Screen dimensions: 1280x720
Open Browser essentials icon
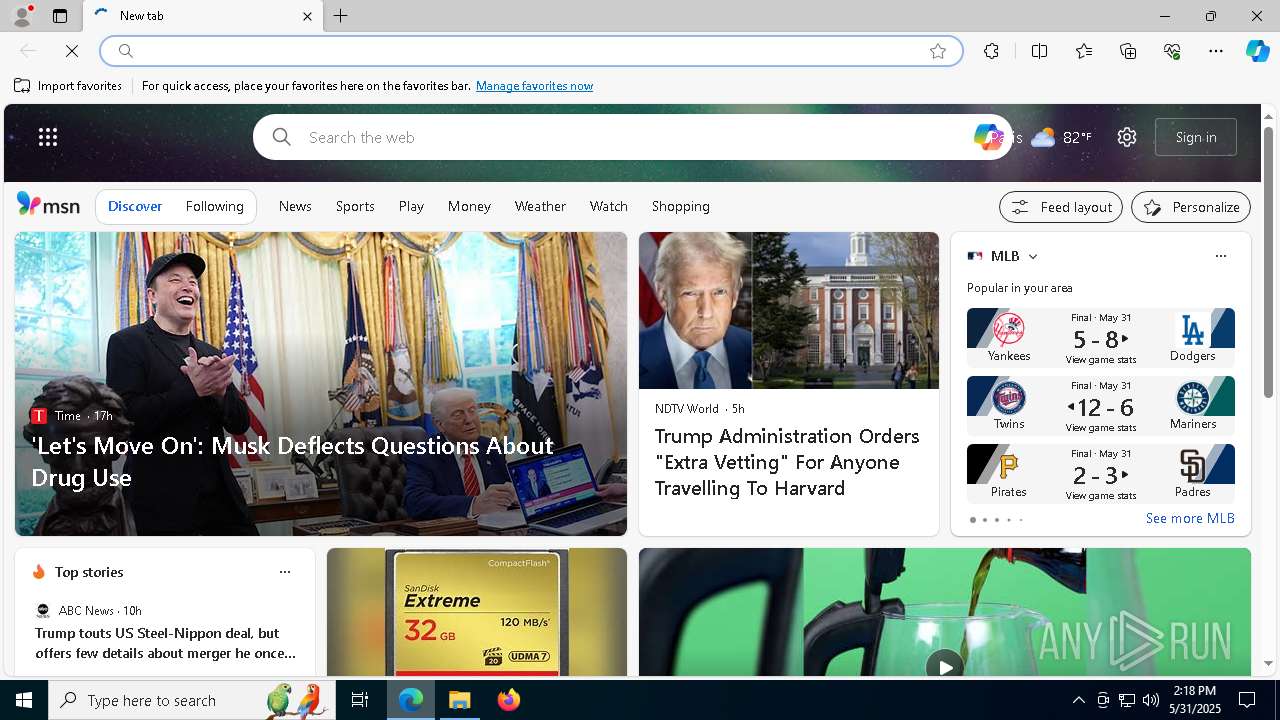pyautogui.click(x=1172, y=51)
